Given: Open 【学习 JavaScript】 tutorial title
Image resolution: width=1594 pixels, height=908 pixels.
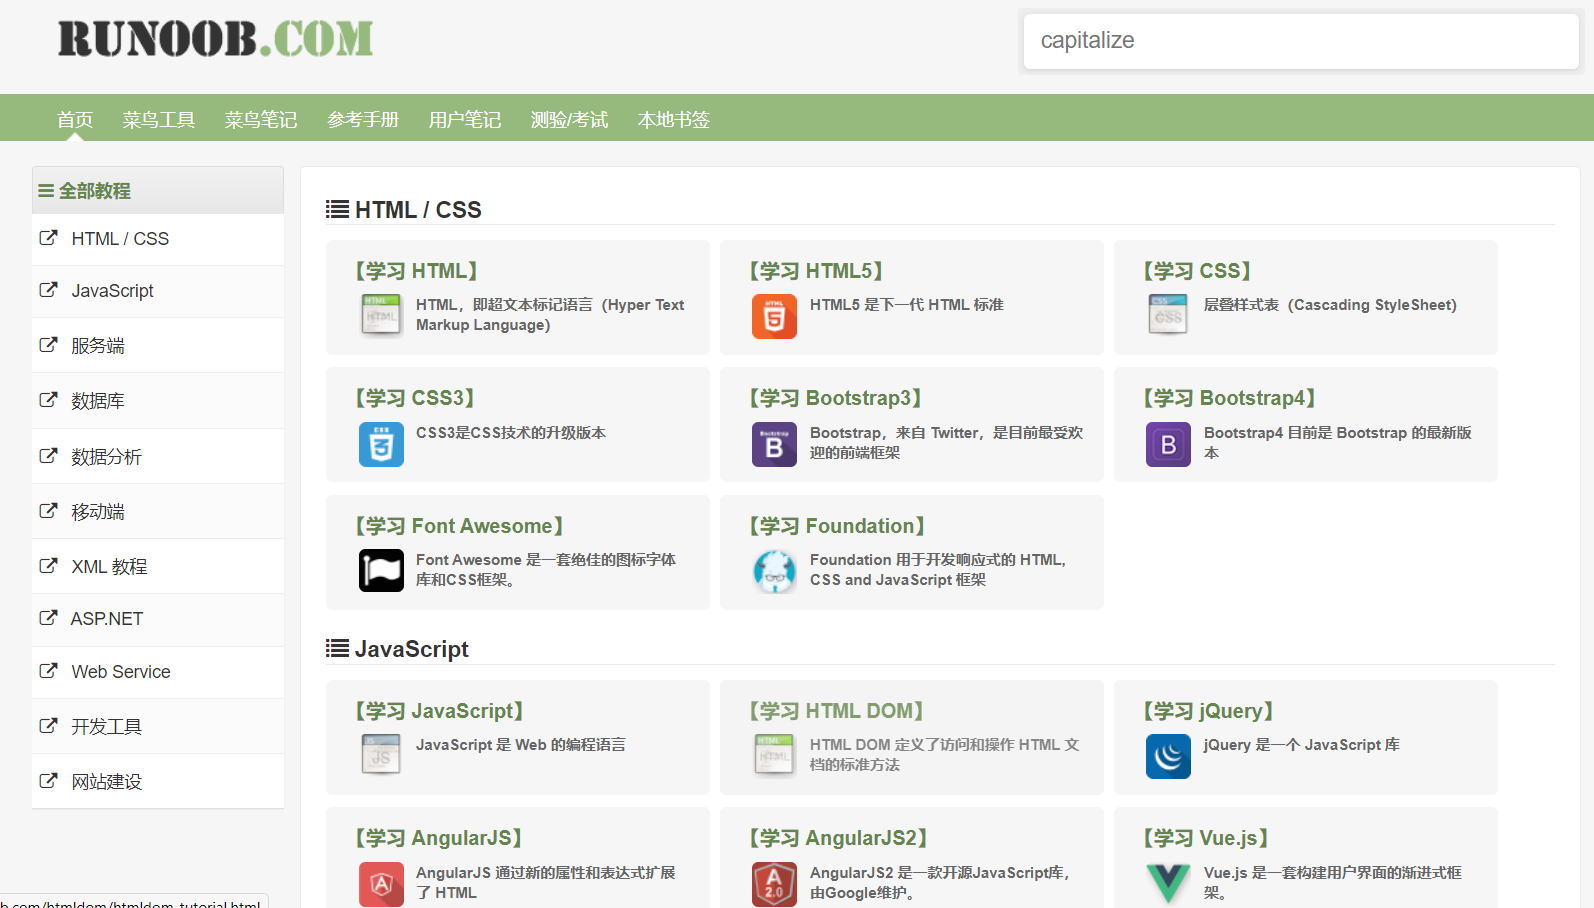Looking at the screenshot, I should tap(440, 711).
